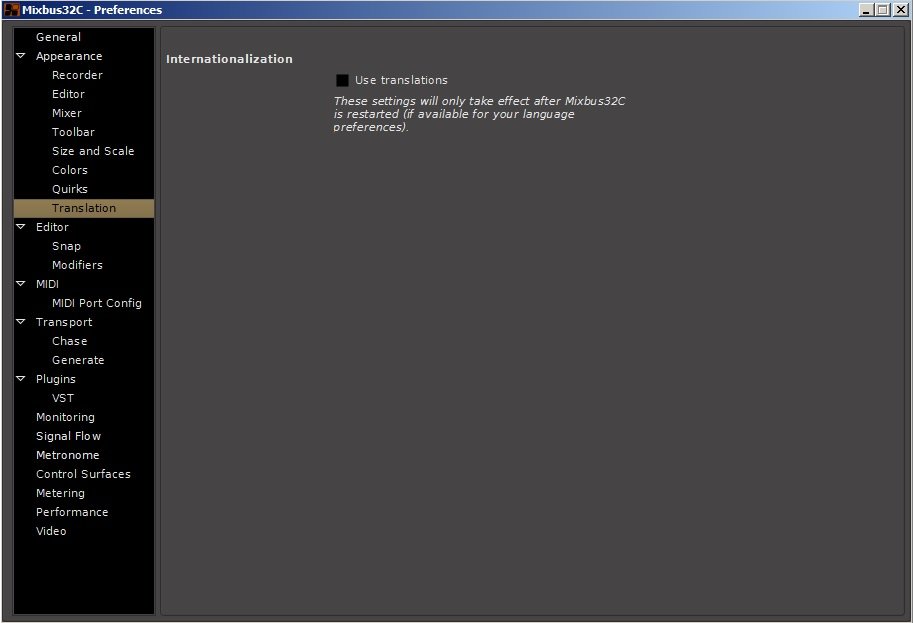Open the Colors settings page
Viewport: 913px width, 623px height.
(69, 170)
